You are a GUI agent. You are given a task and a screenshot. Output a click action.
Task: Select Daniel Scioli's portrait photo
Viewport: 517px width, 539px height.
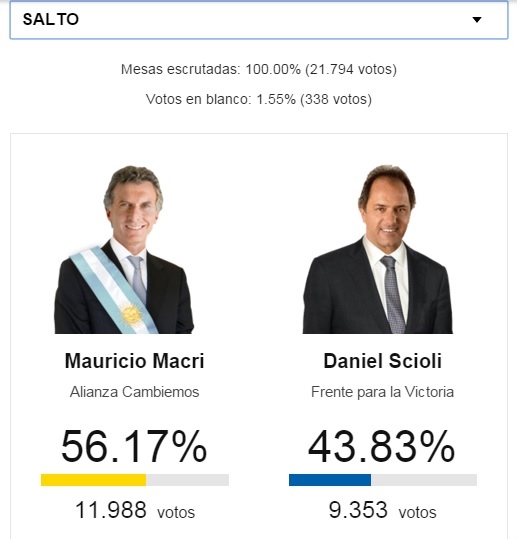(x=378, y=250)
